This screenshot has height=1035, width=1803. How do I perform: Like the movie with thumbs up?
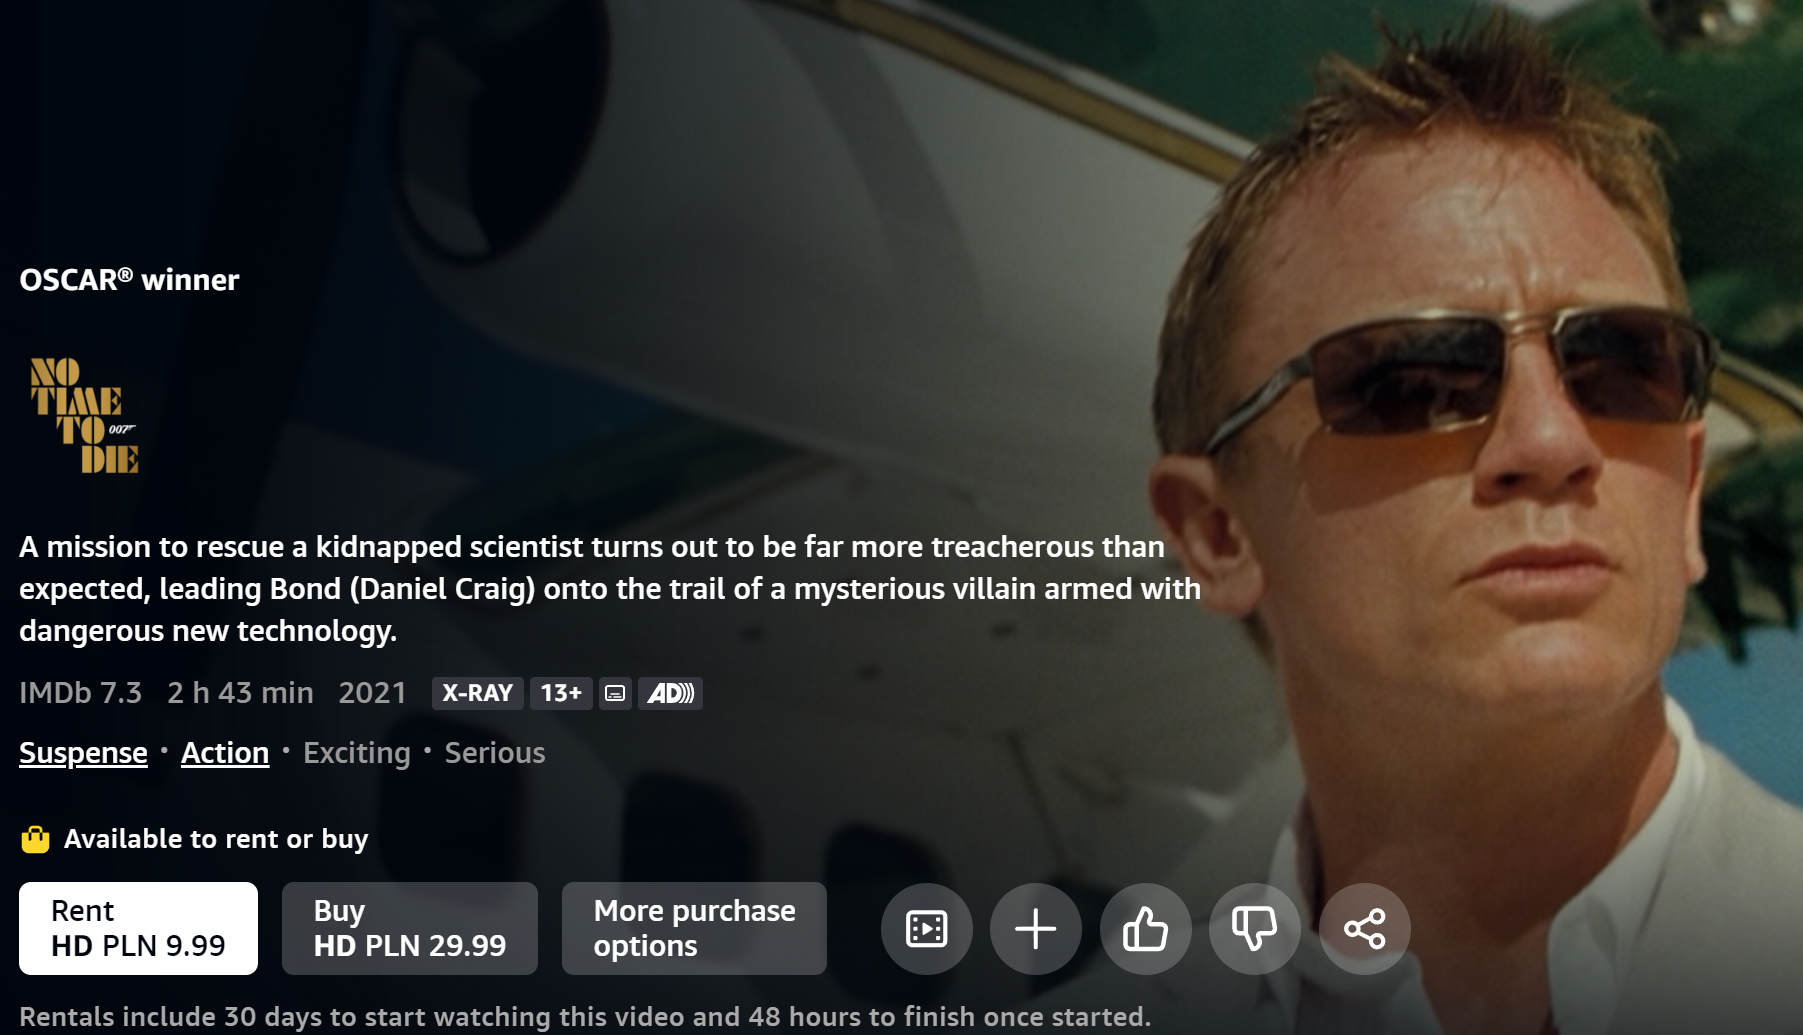tap(1146, 929)
